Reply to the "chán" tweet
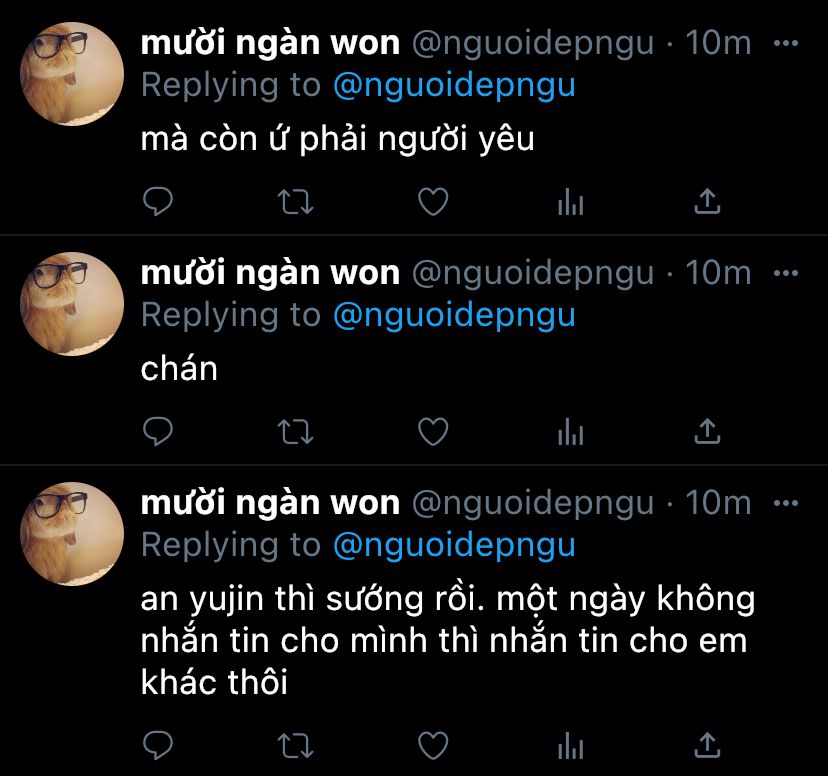The image size is (828, 776). point(158,431)
